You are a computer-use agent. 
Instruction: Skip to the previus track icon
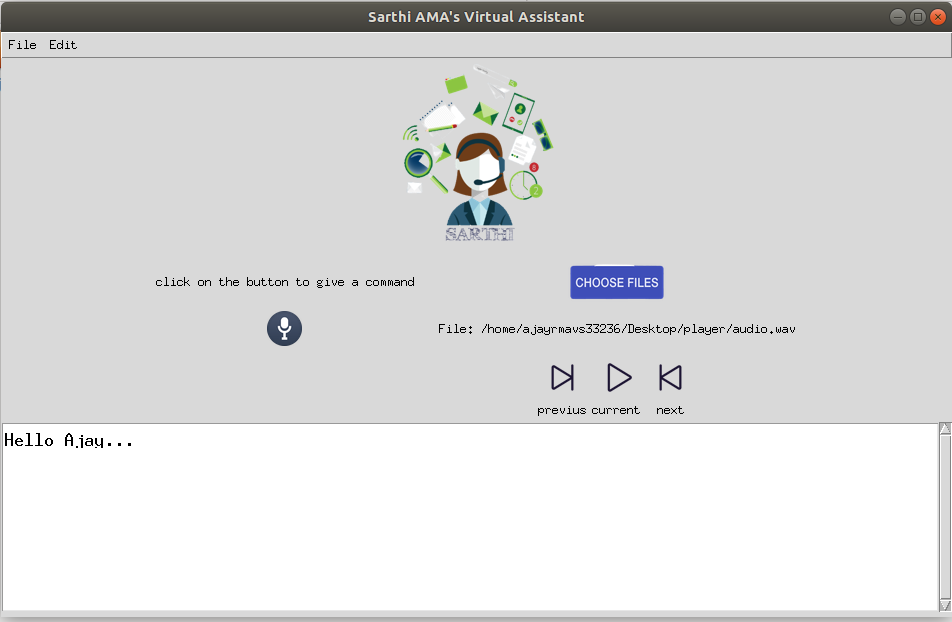point(562,377)
